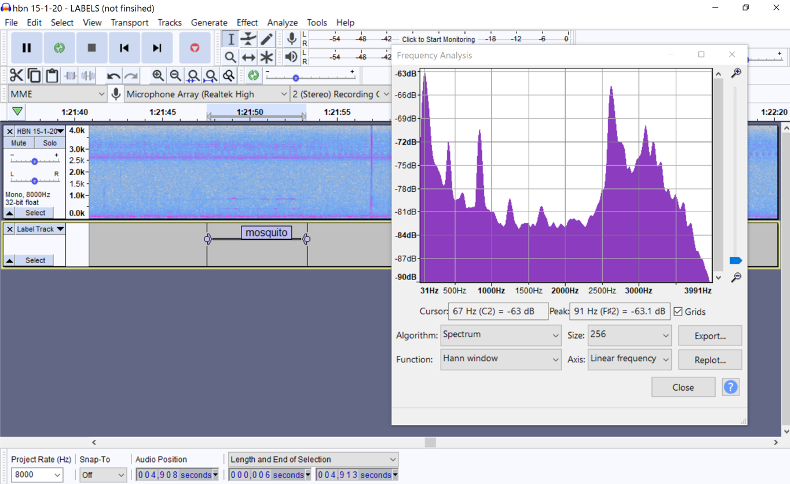Open the Label Track dropdown menu
Image resolution: width=790 pixels, height=484 pixels.
(x=40, y=229)
